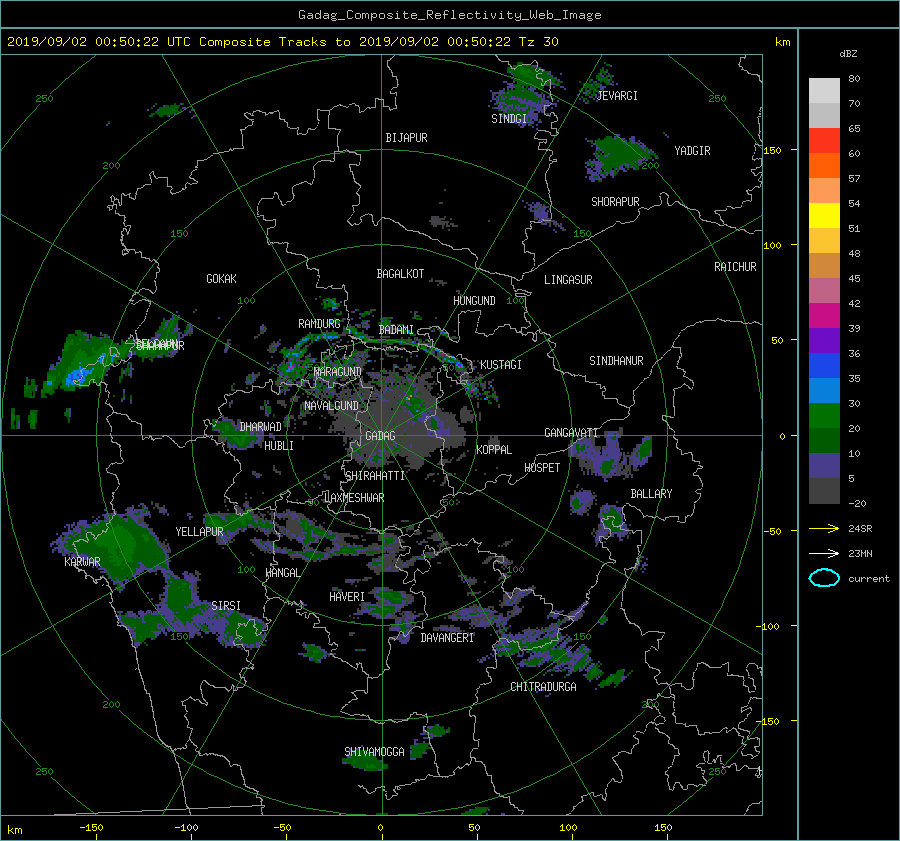The height and width of the screenshot is (841, 900).
Task: Click the '57' value on dBZ scale
Action: pyautogui.click(x=854, y=179)
